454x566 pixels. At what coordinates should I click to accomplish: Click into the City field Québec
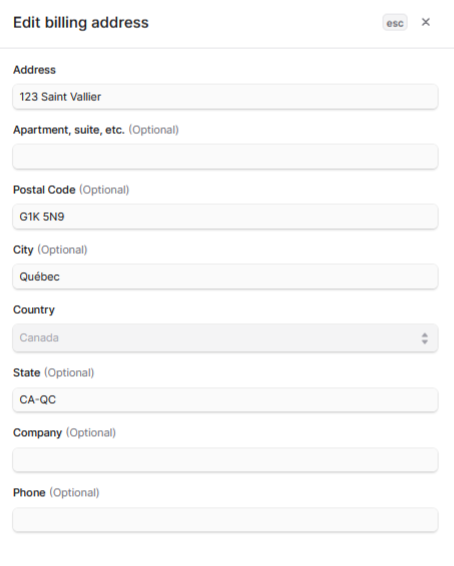tap(225, 277)
